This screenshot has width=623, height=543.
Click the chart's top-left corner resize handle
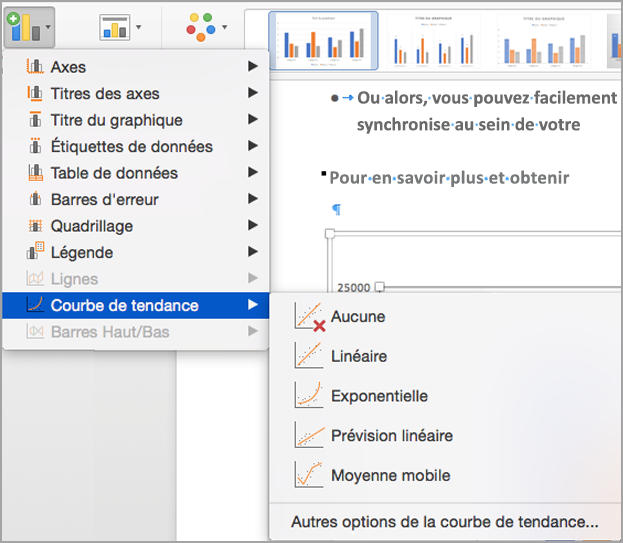(330, 234)
